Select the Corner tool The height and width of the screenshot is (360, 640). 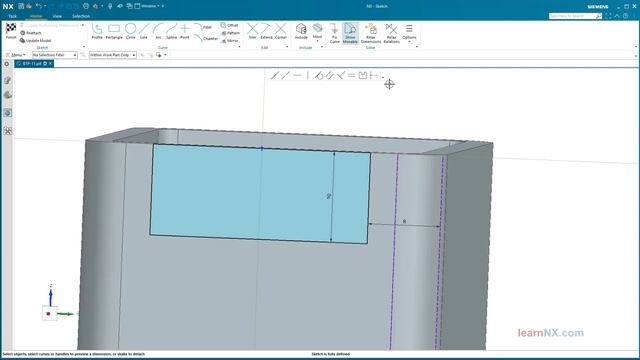280,31
